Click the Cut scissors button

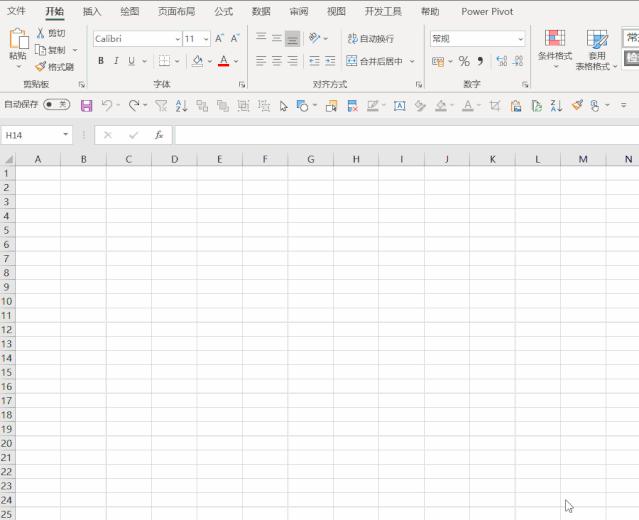point(51,33)
